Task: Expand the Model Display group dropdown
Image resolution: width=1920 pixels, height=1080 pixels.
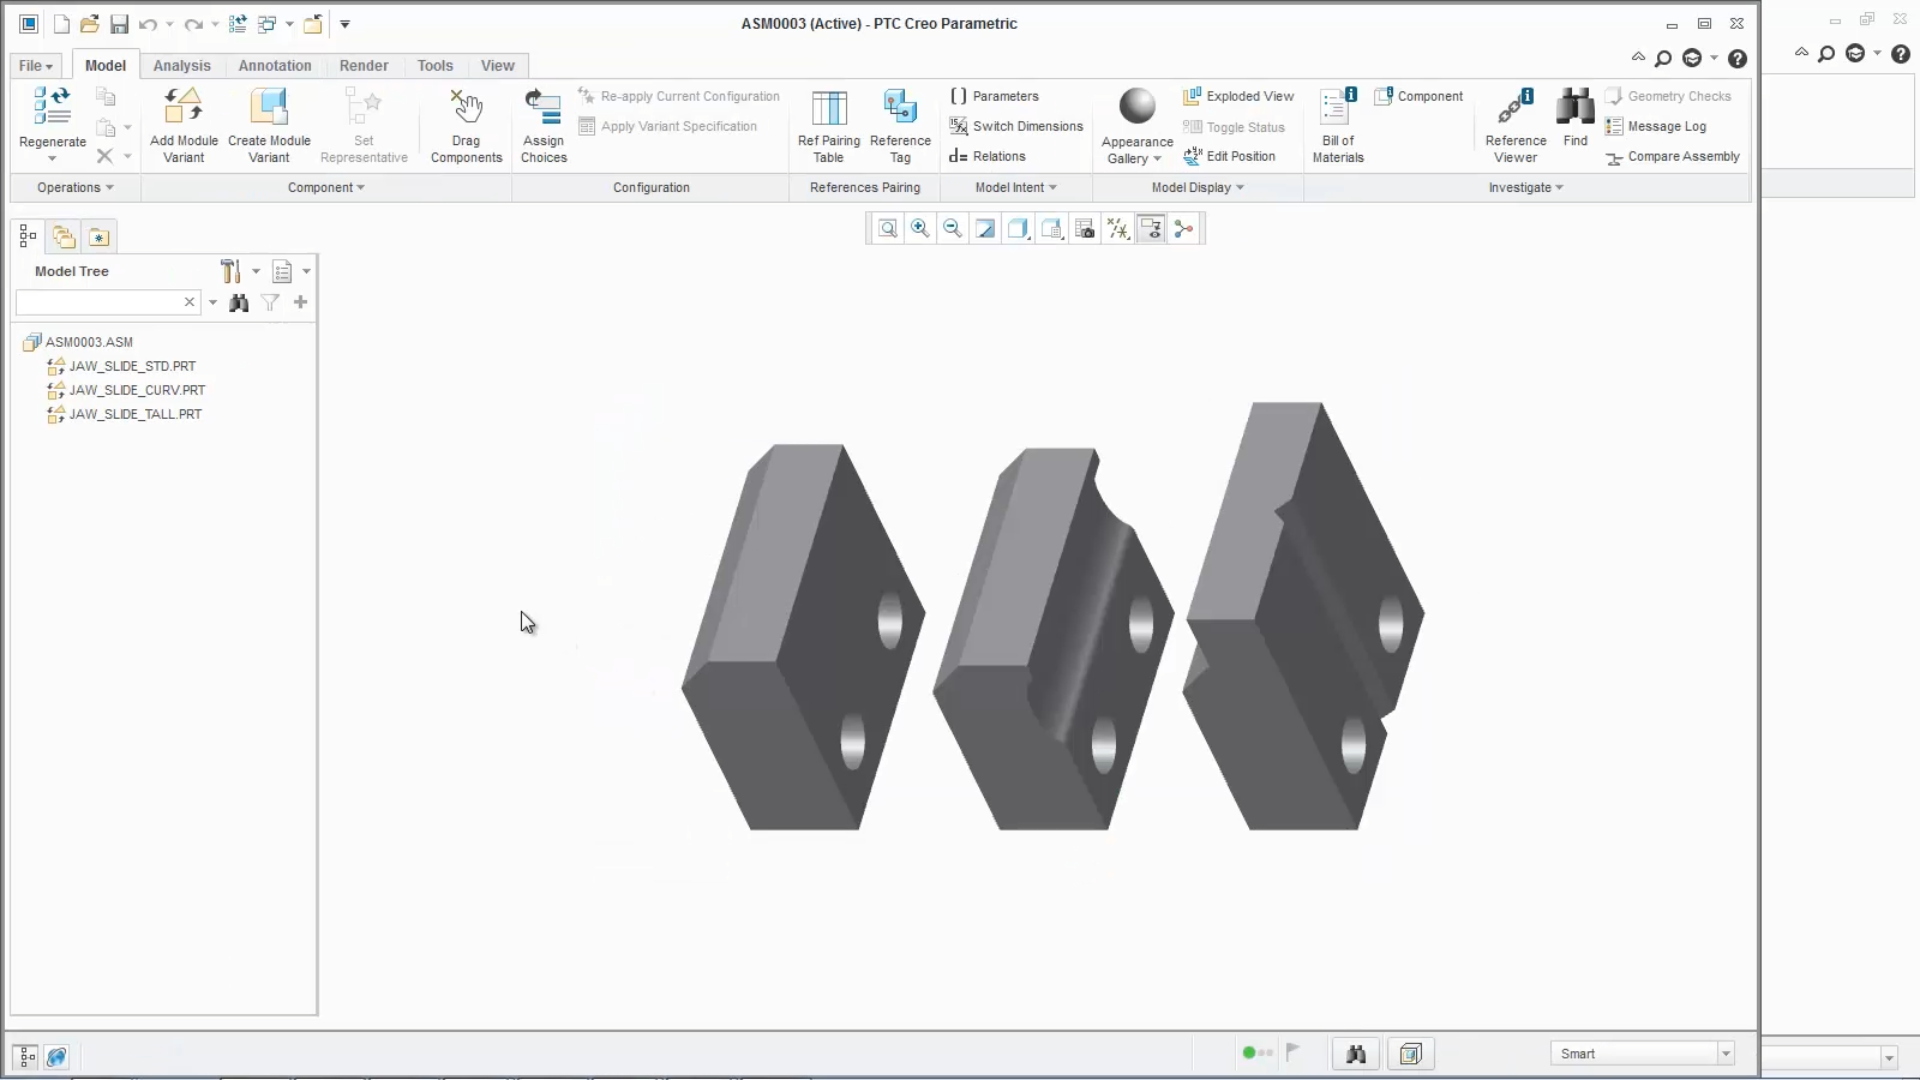Action: 1198,187
